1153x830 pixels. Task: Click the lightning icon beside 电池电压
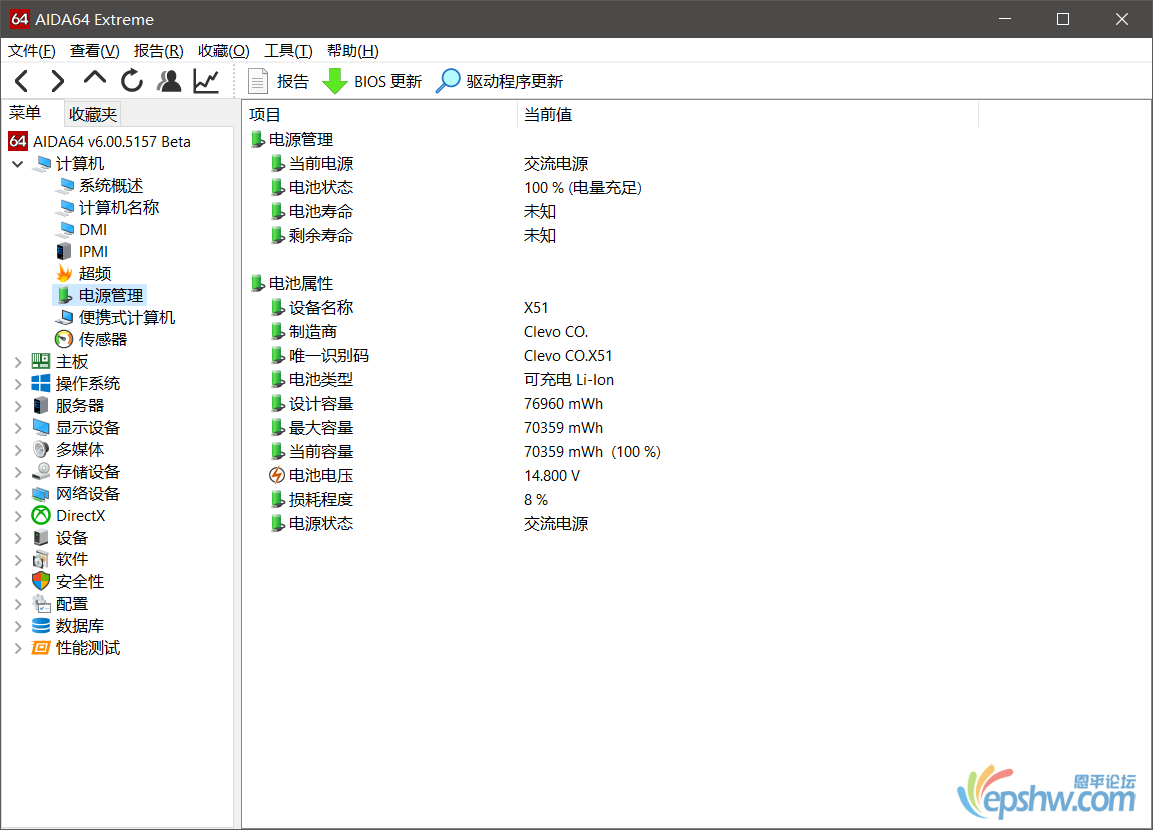pyautogui.click(x=276, y=476)
